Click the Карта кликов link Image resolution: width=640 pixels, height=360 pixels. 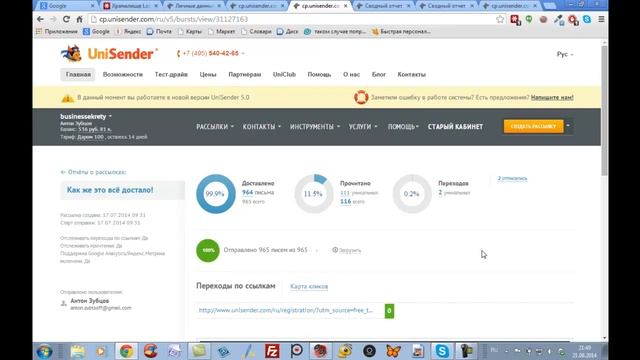[309, 287]
